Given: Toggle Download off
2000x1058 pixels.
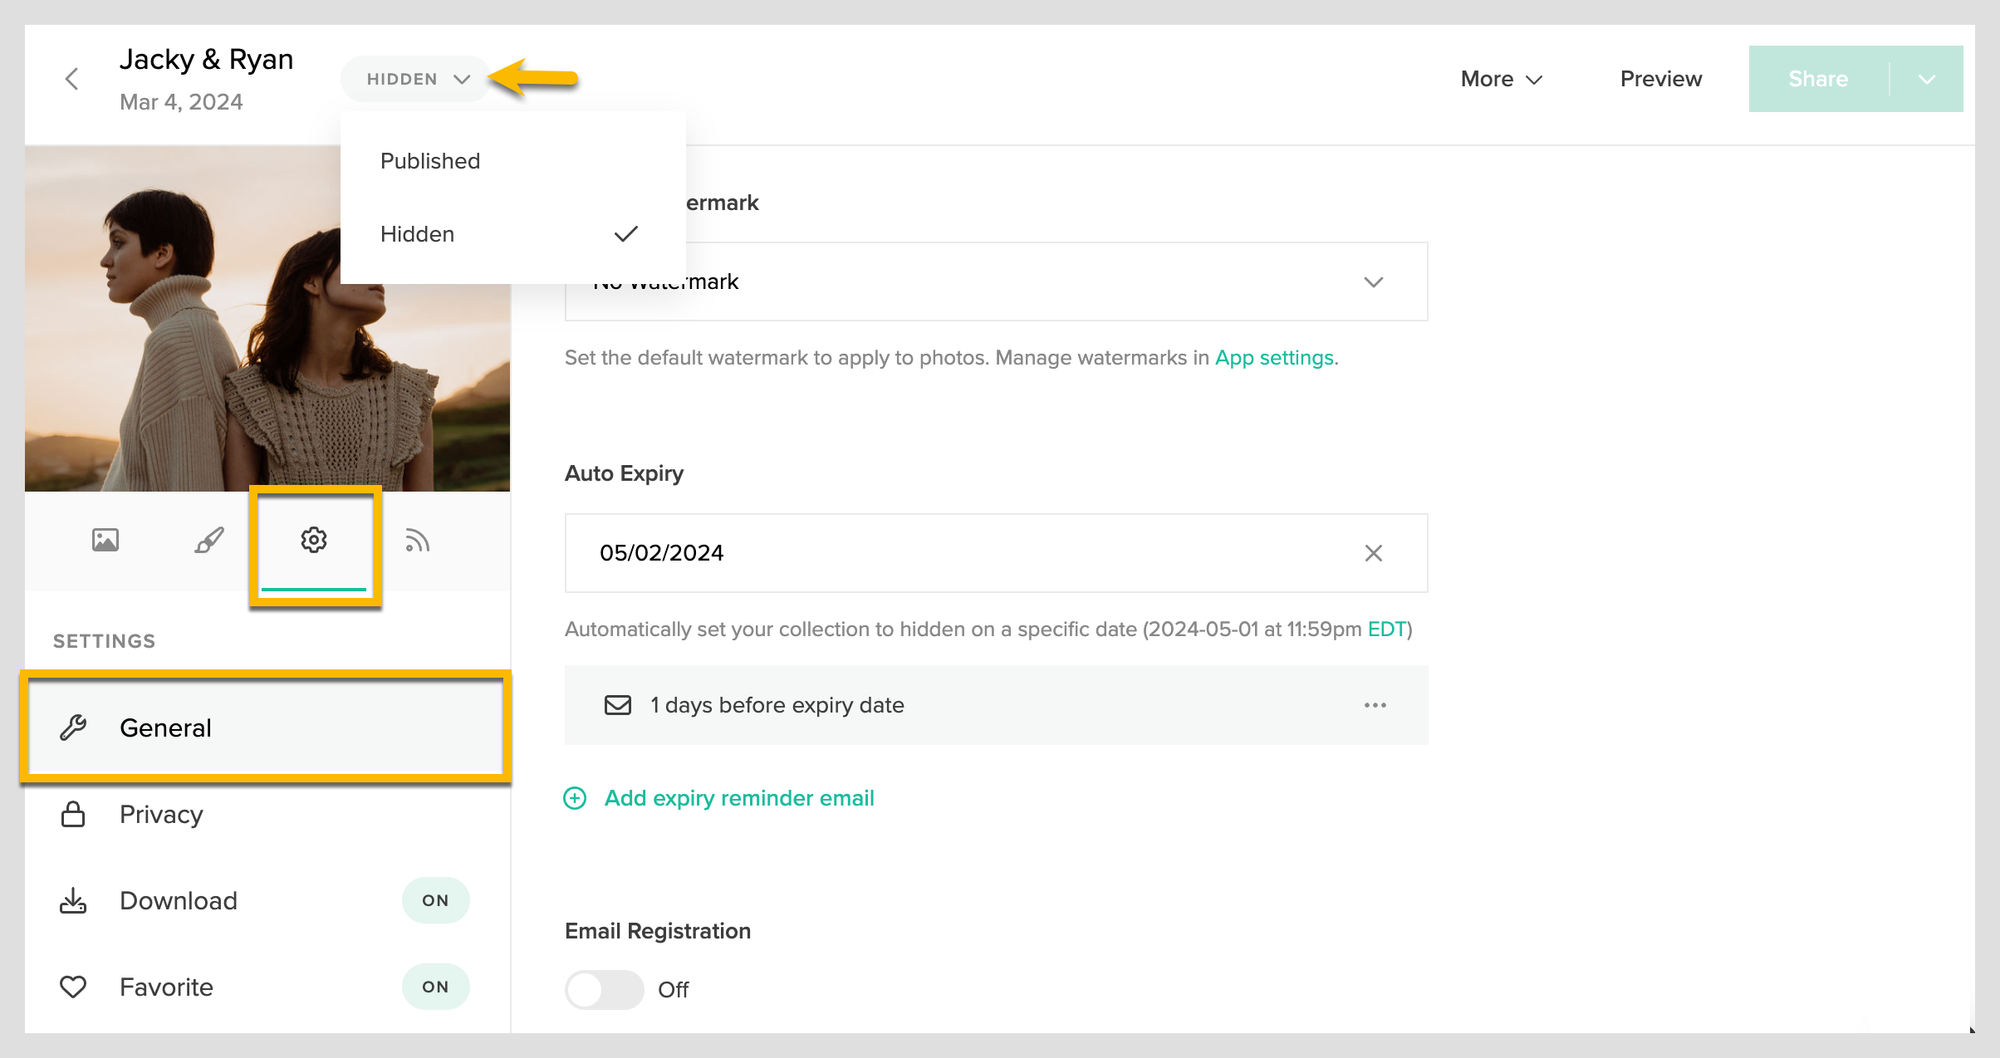Looking at the screenshot, I should (435, 900).
